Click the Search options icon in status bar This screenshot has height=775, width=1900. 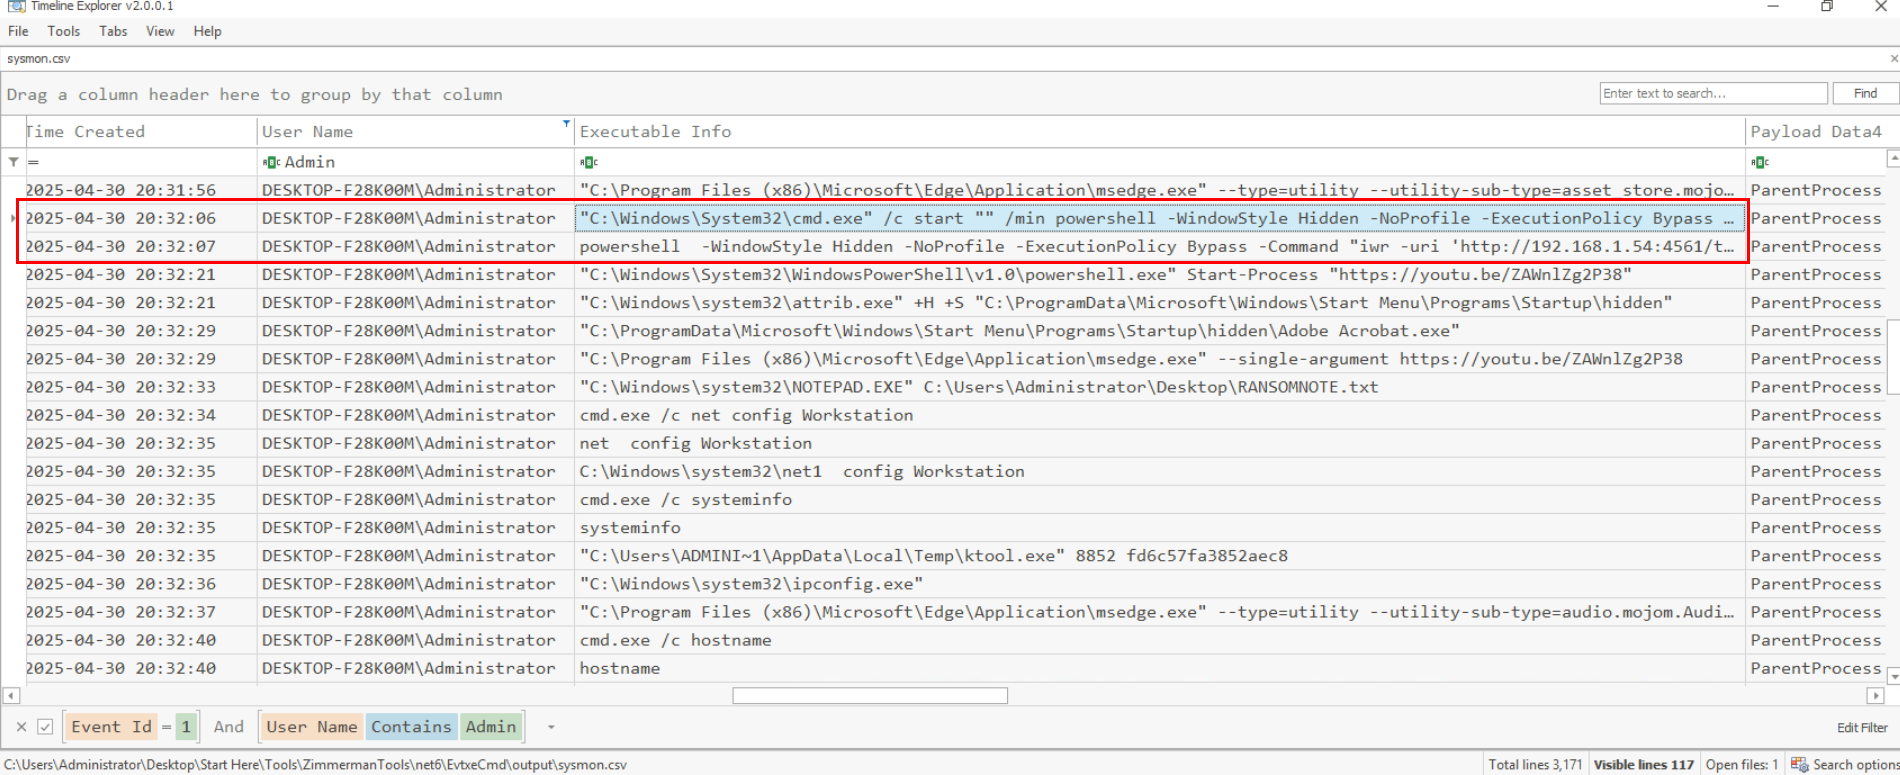tap(1800, 765)
